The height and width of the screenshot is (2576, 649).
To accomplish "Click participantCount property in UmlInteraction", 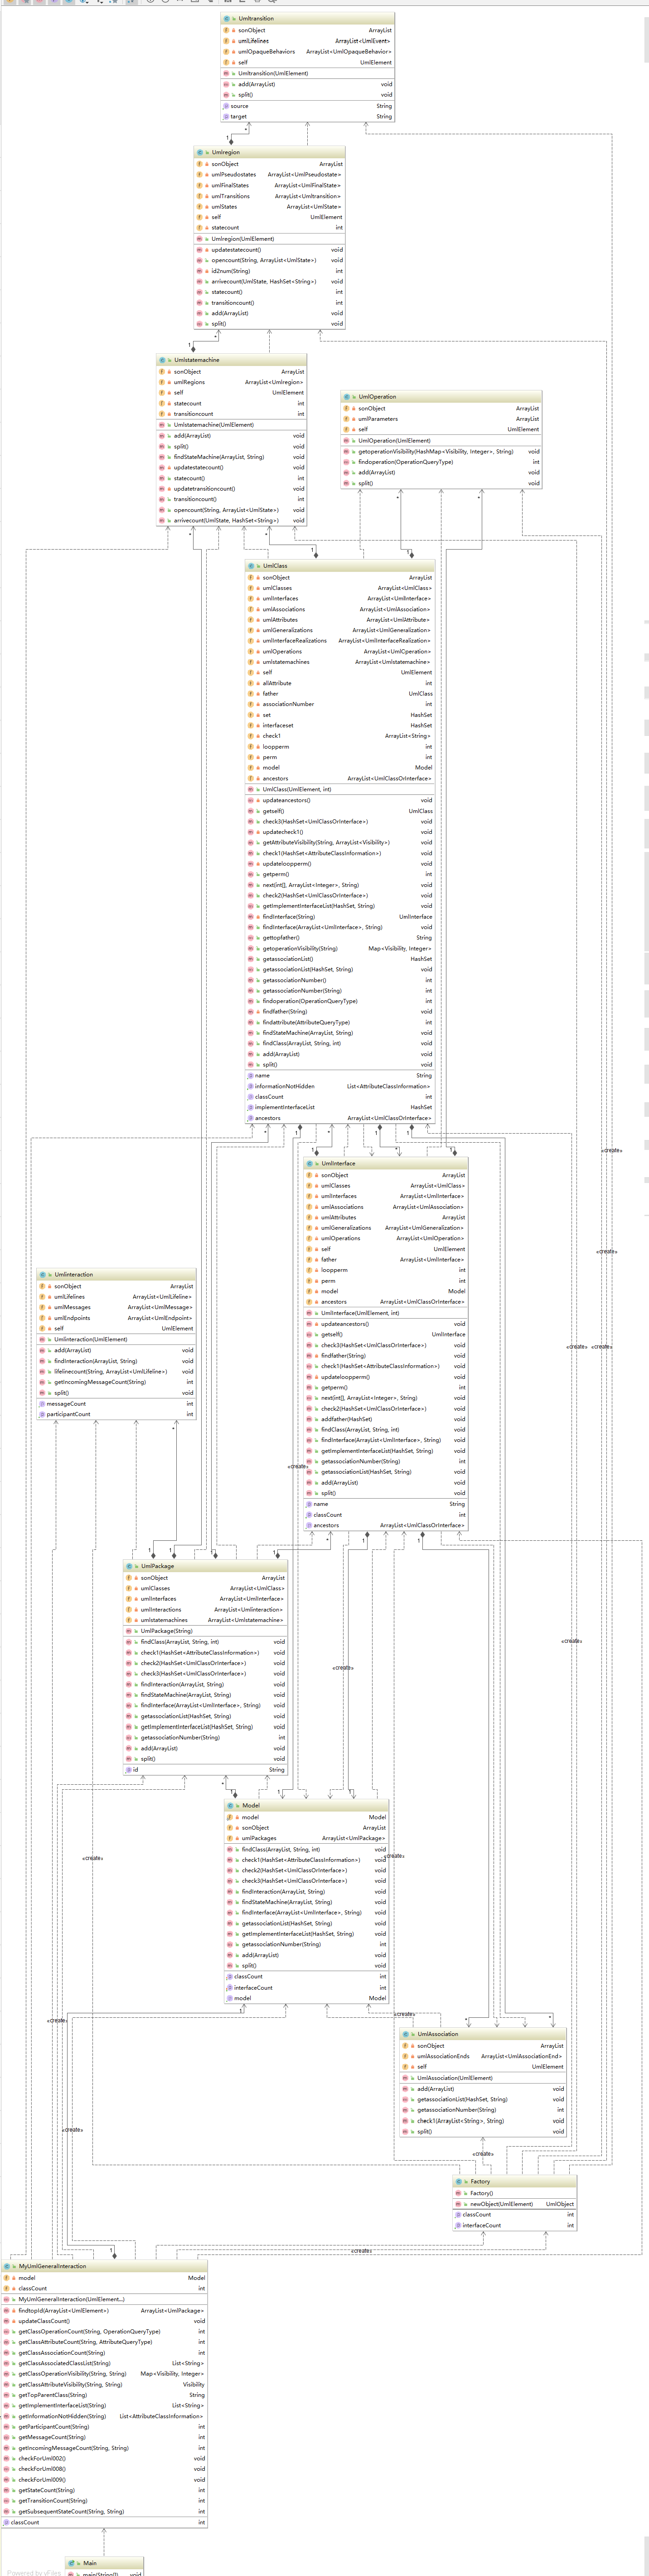I will (x=116, y=1414).
